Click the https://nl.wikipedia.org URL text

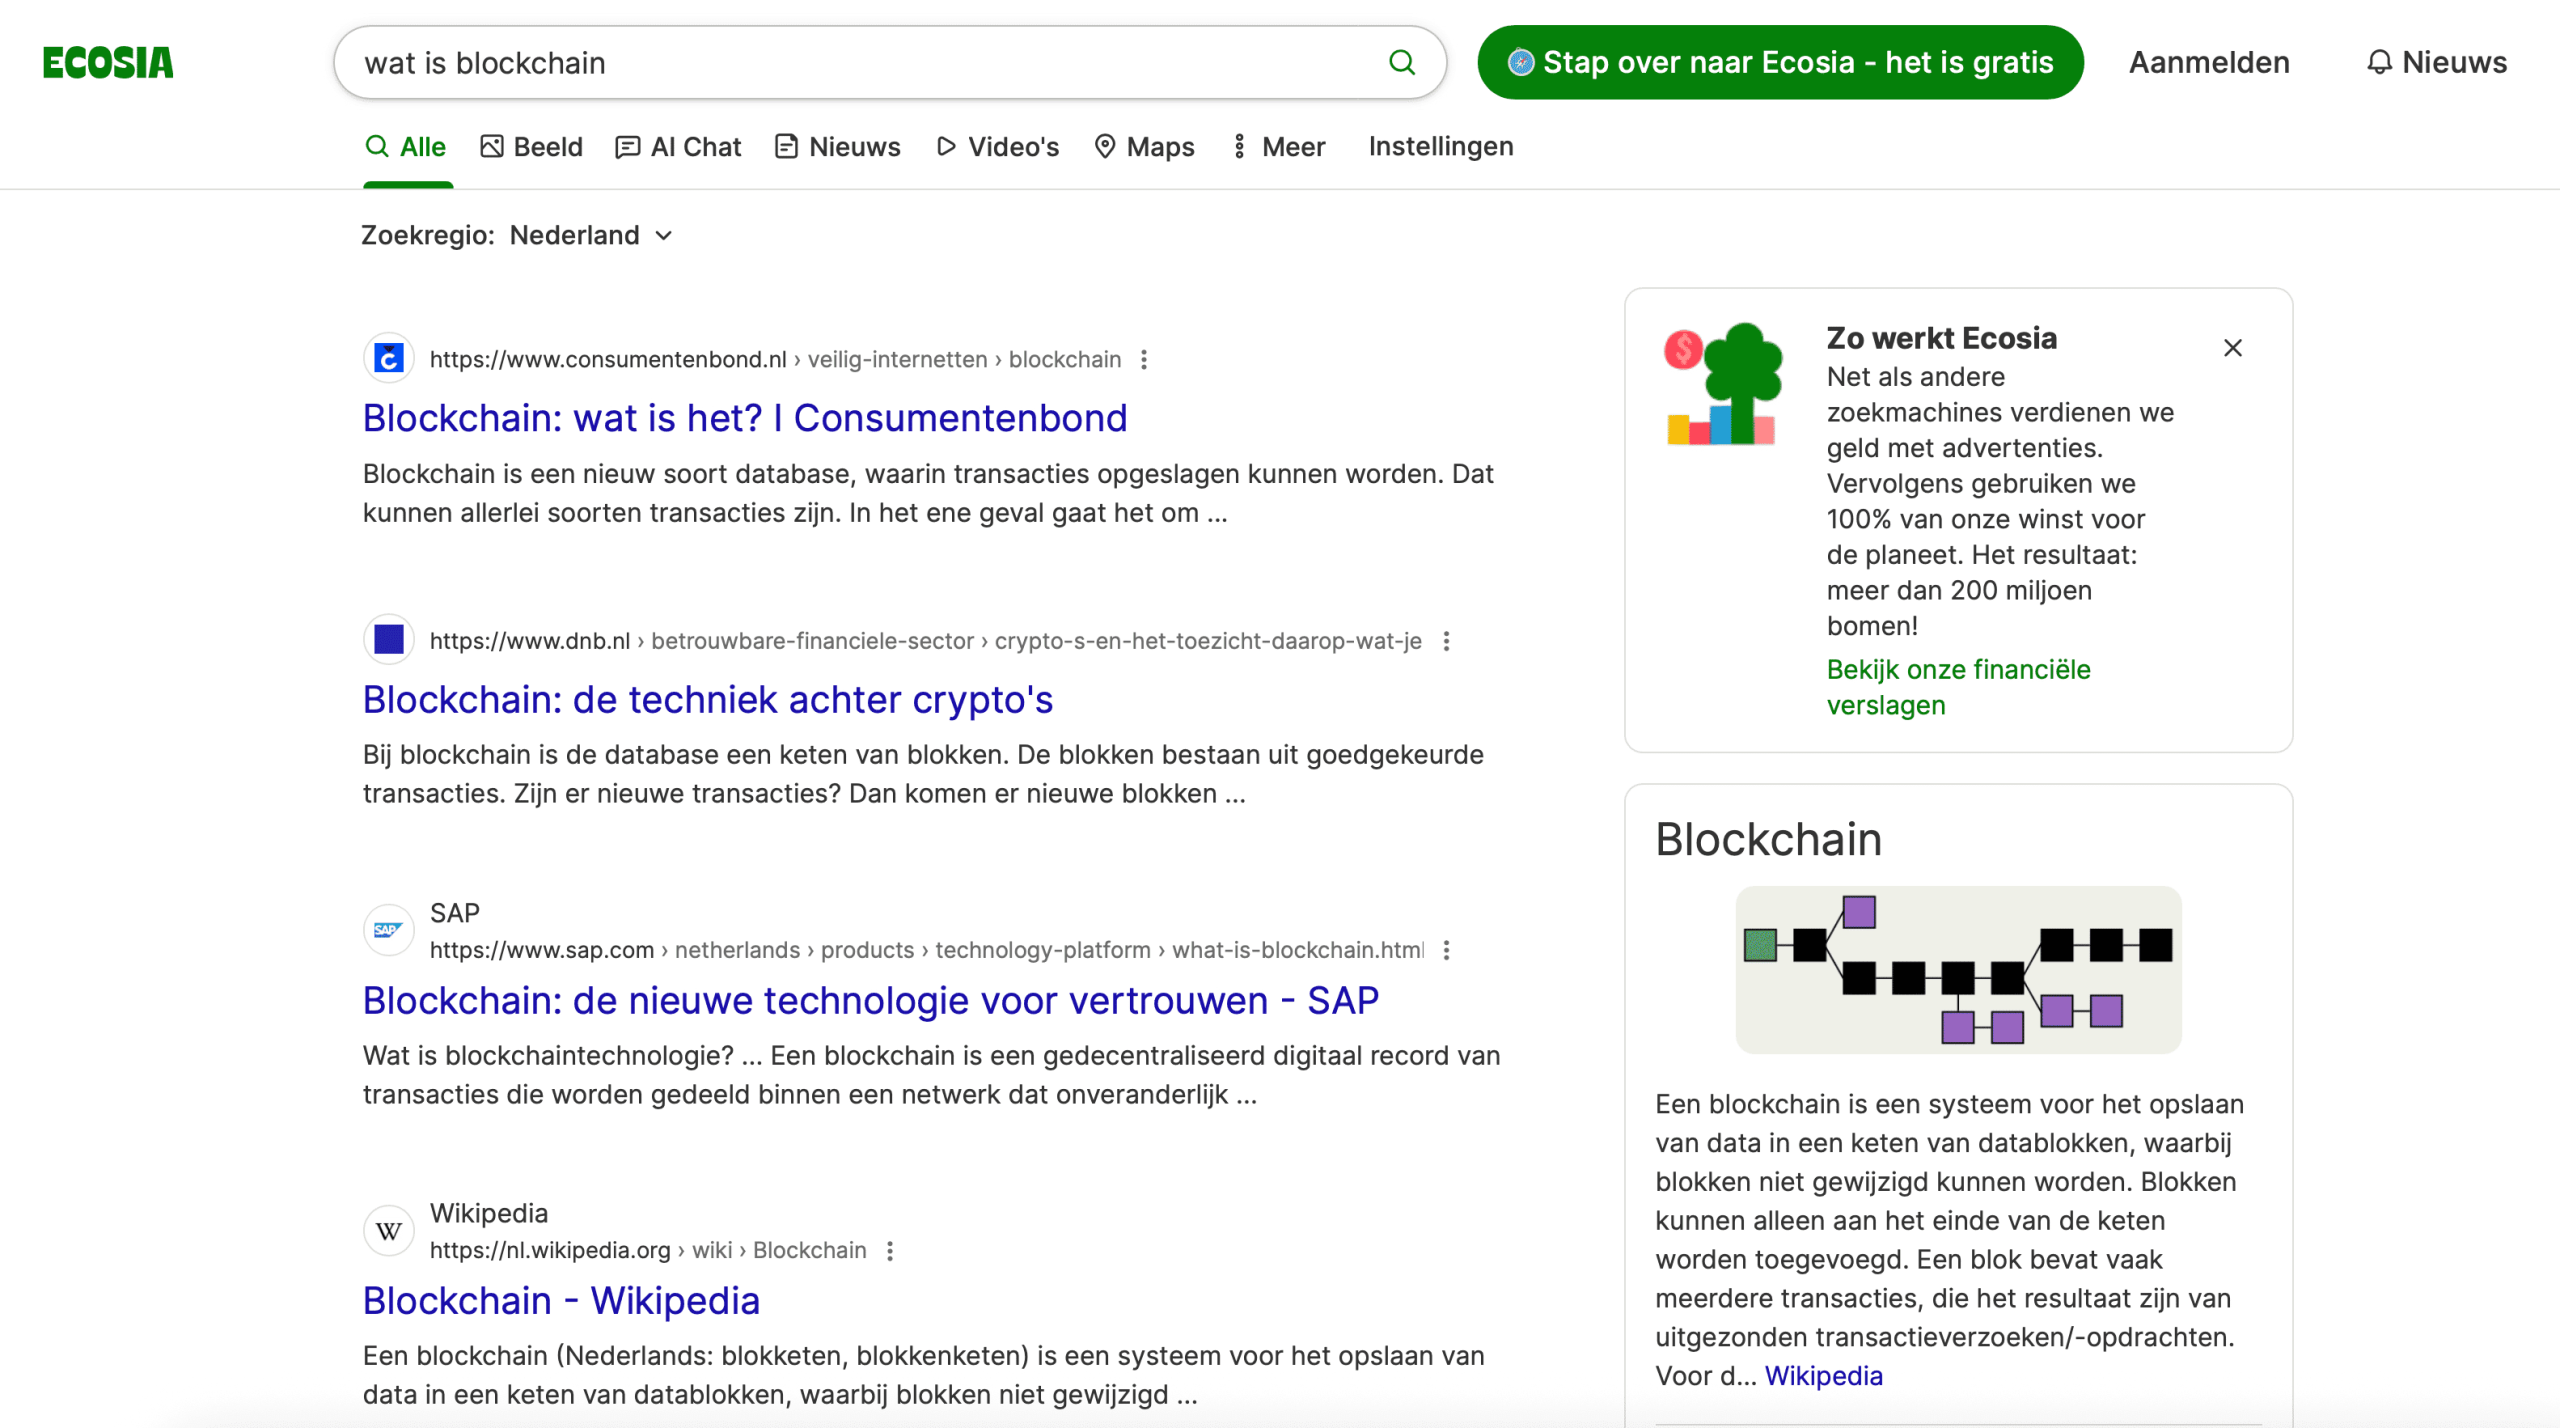pyautogui.click(x=550, y=1251)
